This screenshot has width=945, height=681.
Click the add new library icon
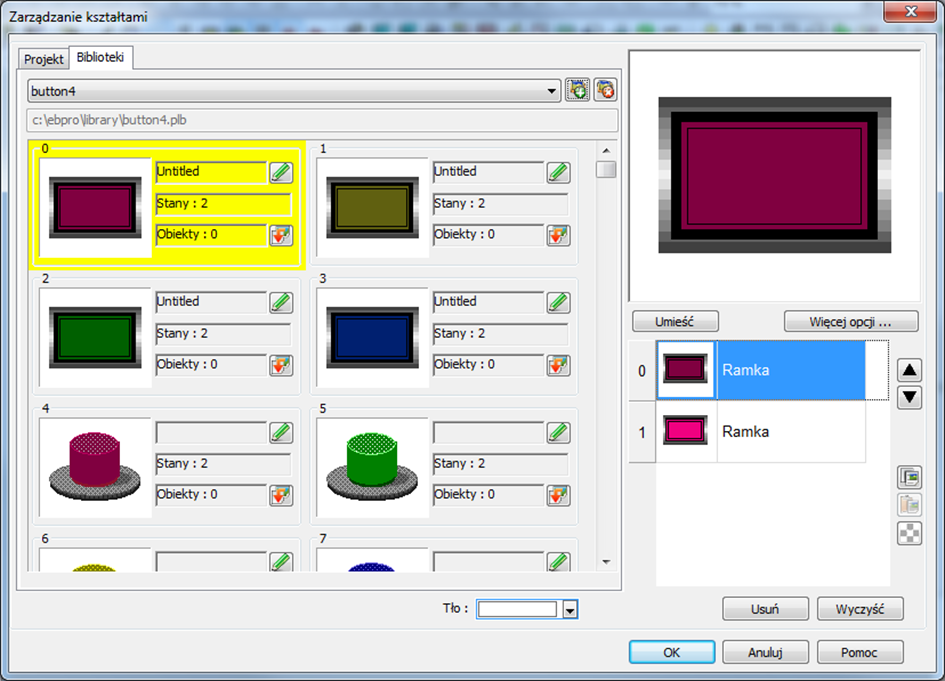[x=577, y=90]
